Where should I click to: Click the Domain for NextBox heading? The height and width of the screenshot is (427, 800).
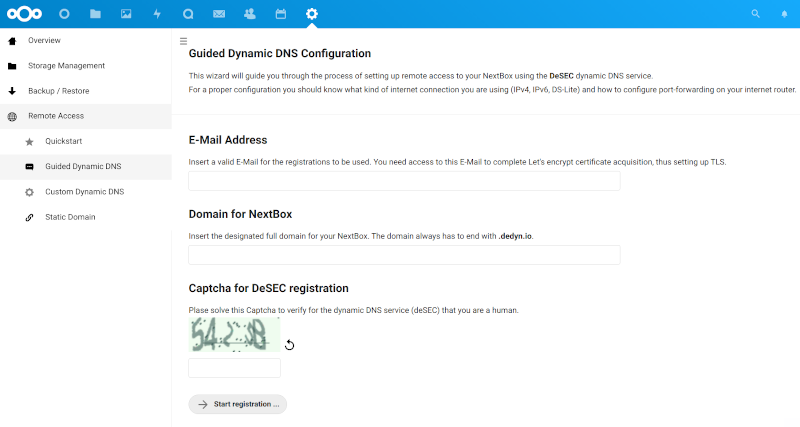(240, 214)
